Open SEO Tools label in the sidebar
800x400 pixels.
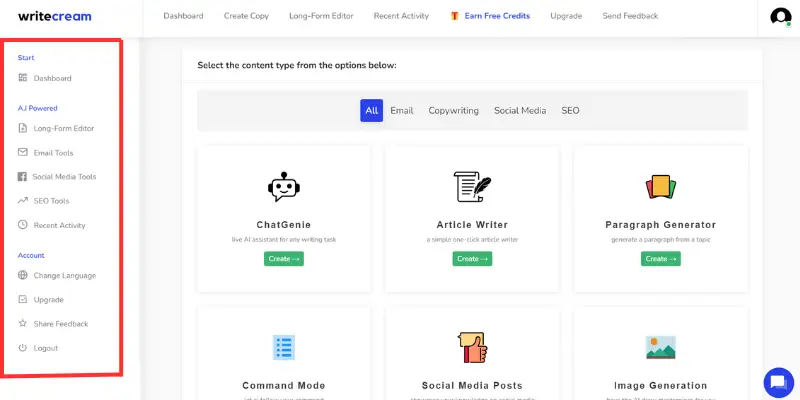[52, 201]
